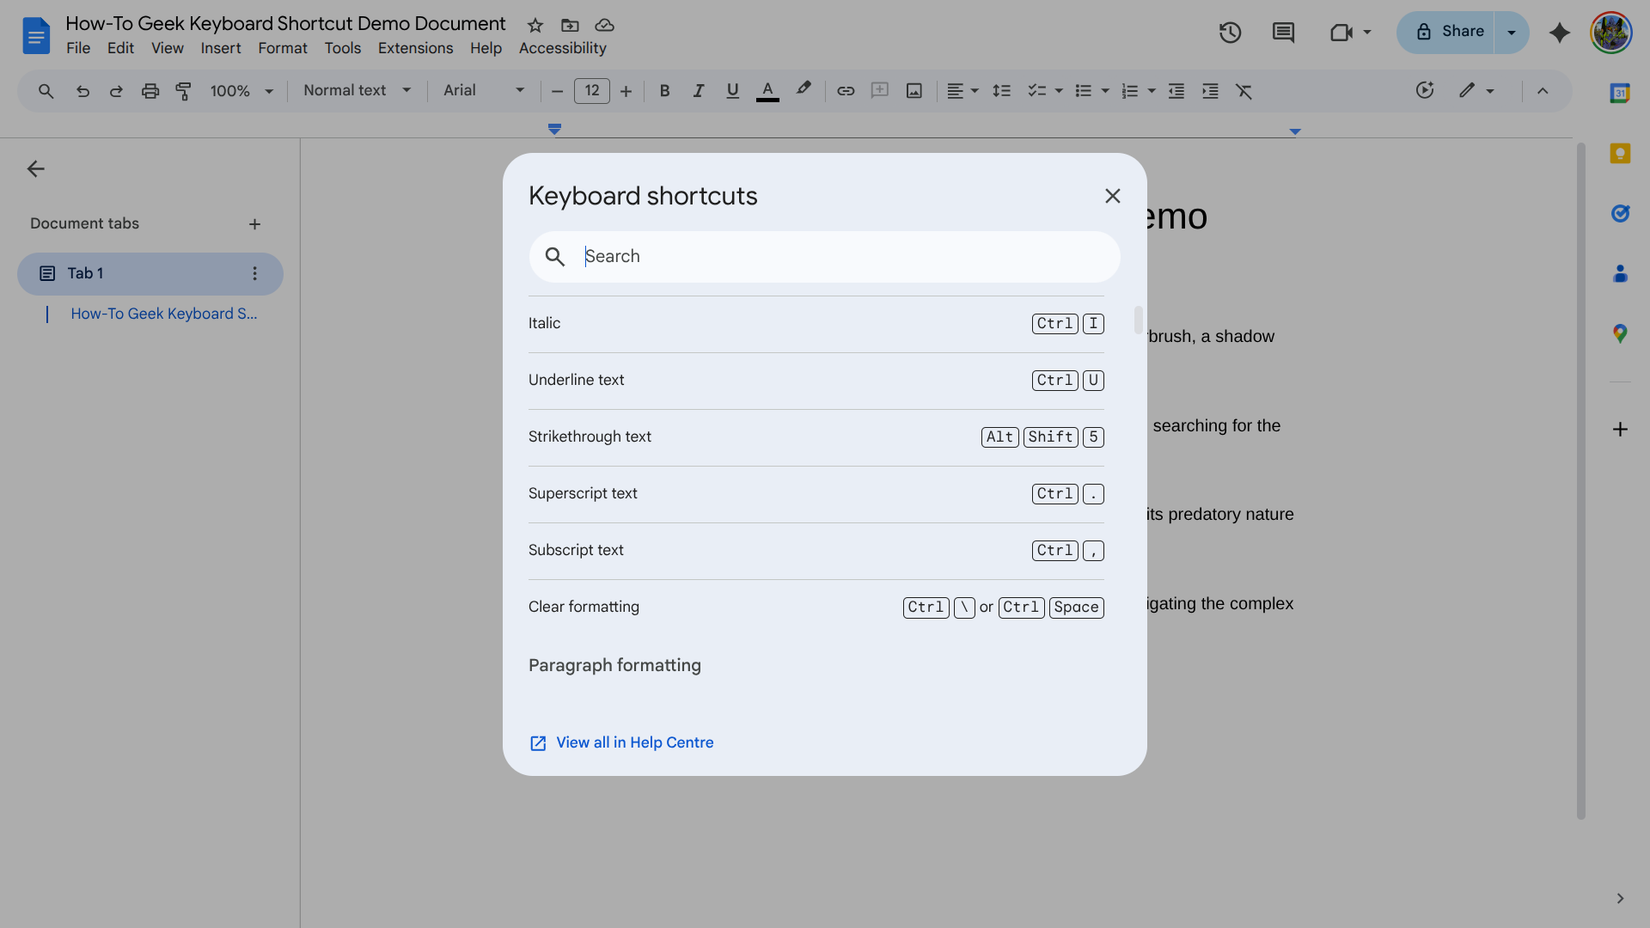Insert a link from the toolbar
This screenshot has height=928, width=1650.
tap(845, 90)
